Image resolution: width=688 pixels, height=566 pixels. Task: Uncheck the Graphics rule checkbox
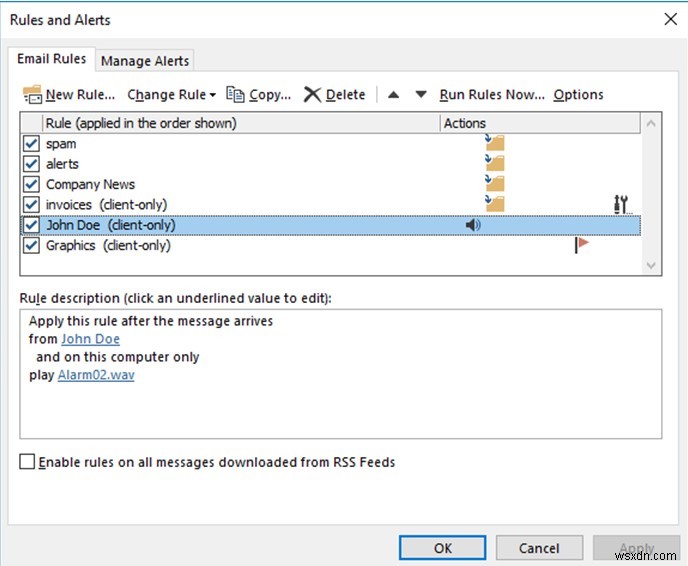pyautogui.click(x=31, y=245)
